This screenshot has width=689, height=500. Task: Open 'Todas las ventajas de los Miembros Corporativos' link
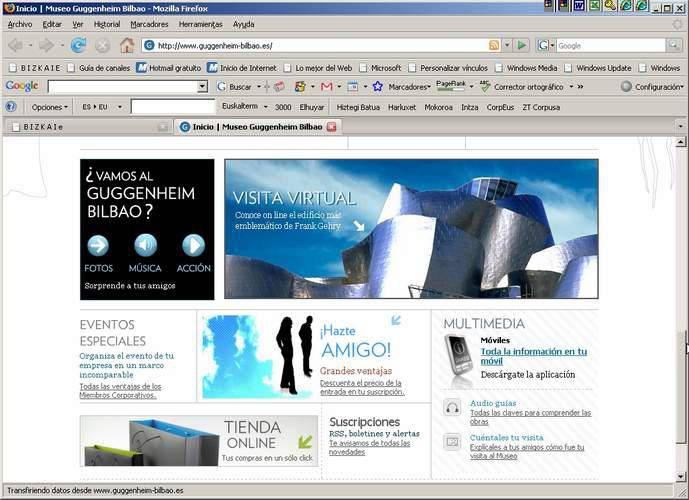[x=120, y=391]
